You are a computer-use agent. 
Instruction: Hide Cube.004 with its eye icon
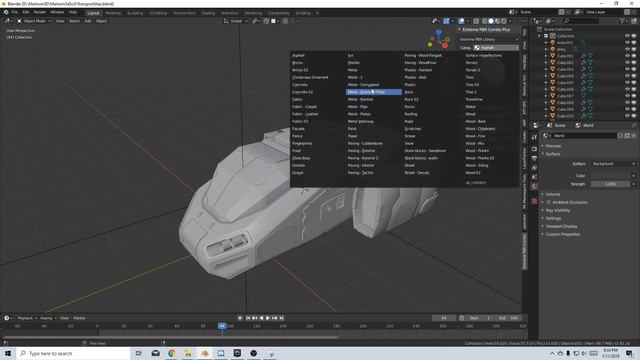(x=627, y=76)
